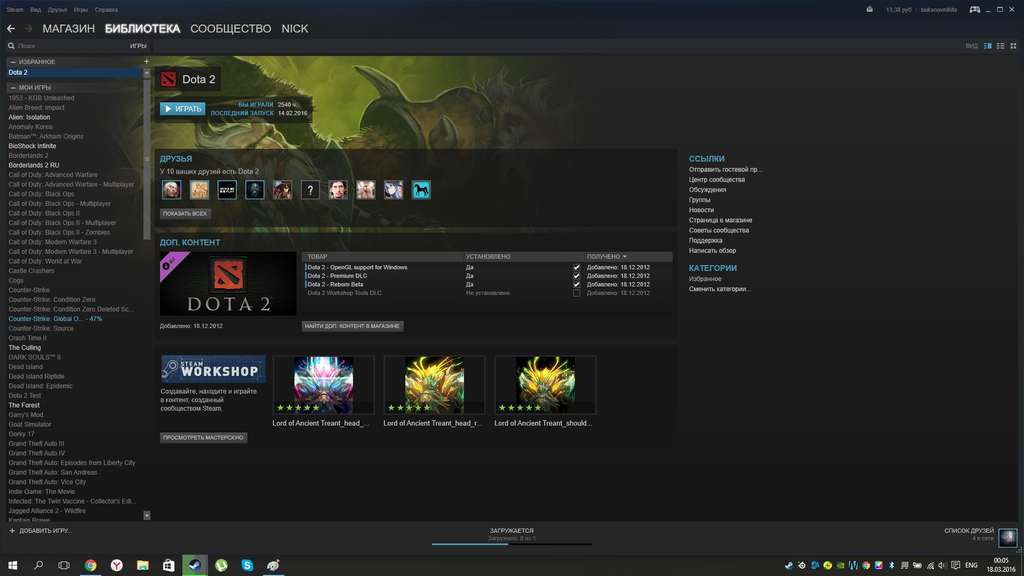Open Windows taskbar search
The width and height of the screenshot is (1024, 576).
click(x=39, y=566)
